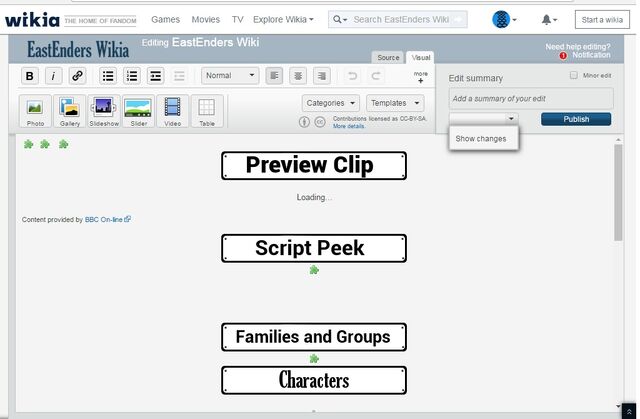Expand the Explore Wikia menu
This screenshot has width=640, height=419.
pyautogui.click(x=283, y=20)
